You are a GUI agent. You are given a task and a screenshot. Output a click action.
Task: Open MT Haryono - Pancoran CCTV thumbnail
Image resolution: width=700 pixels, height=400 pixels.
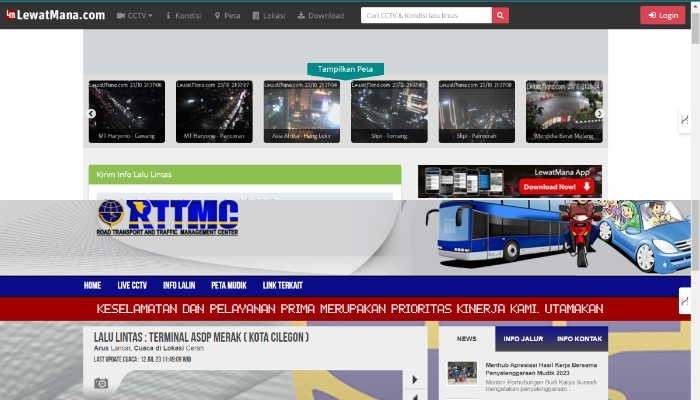pos(214,112)
